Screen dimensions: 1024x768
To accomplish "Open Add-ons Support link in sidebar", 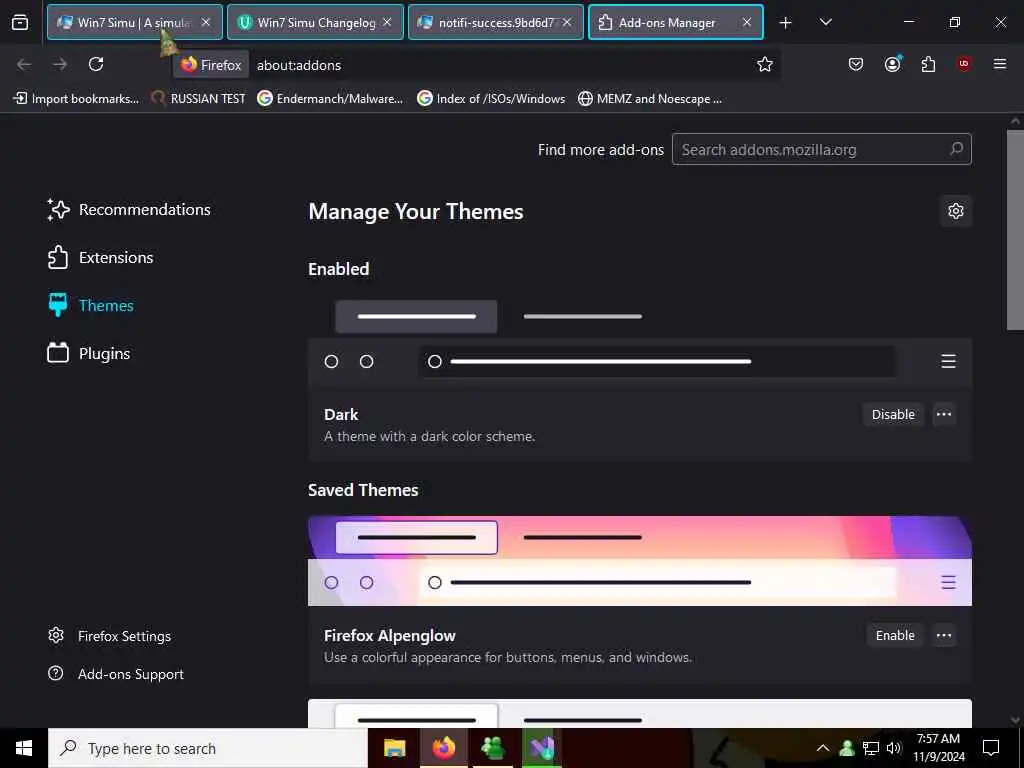I will (116, 674).
